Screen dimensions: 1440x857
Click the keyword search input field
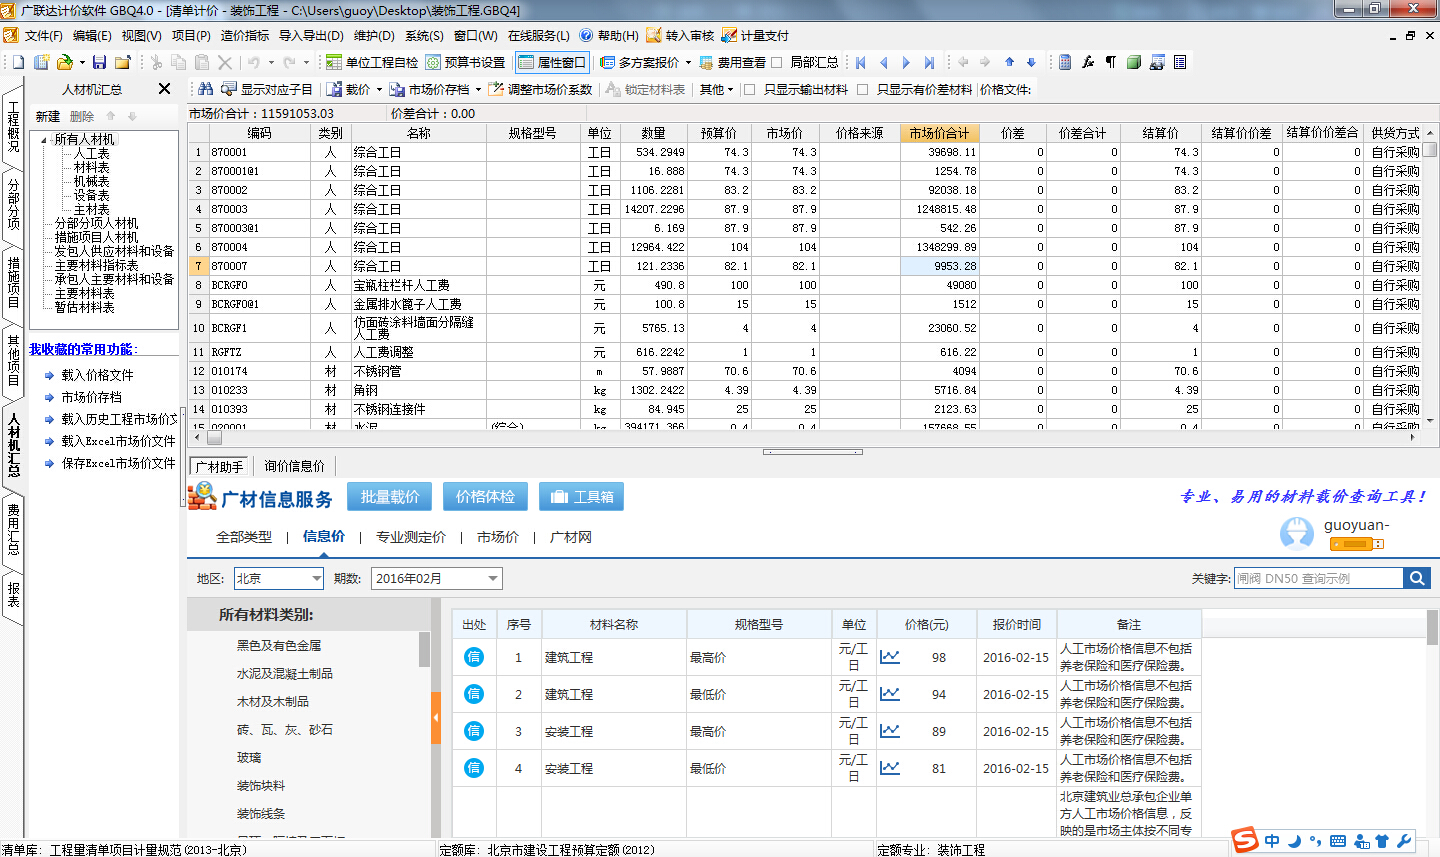[x=1318, y=578]
